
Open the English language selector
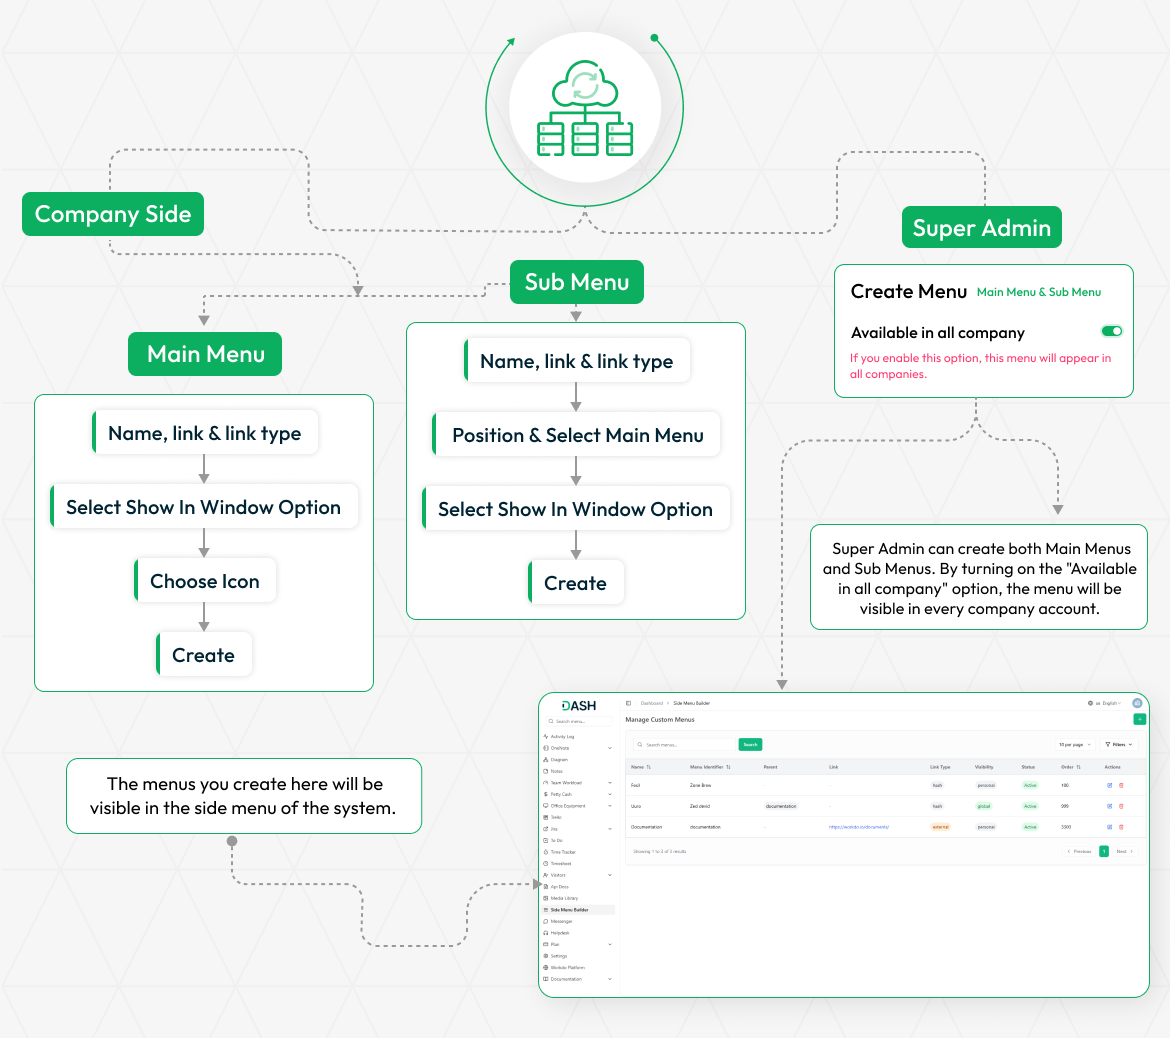pos(1104,703)
